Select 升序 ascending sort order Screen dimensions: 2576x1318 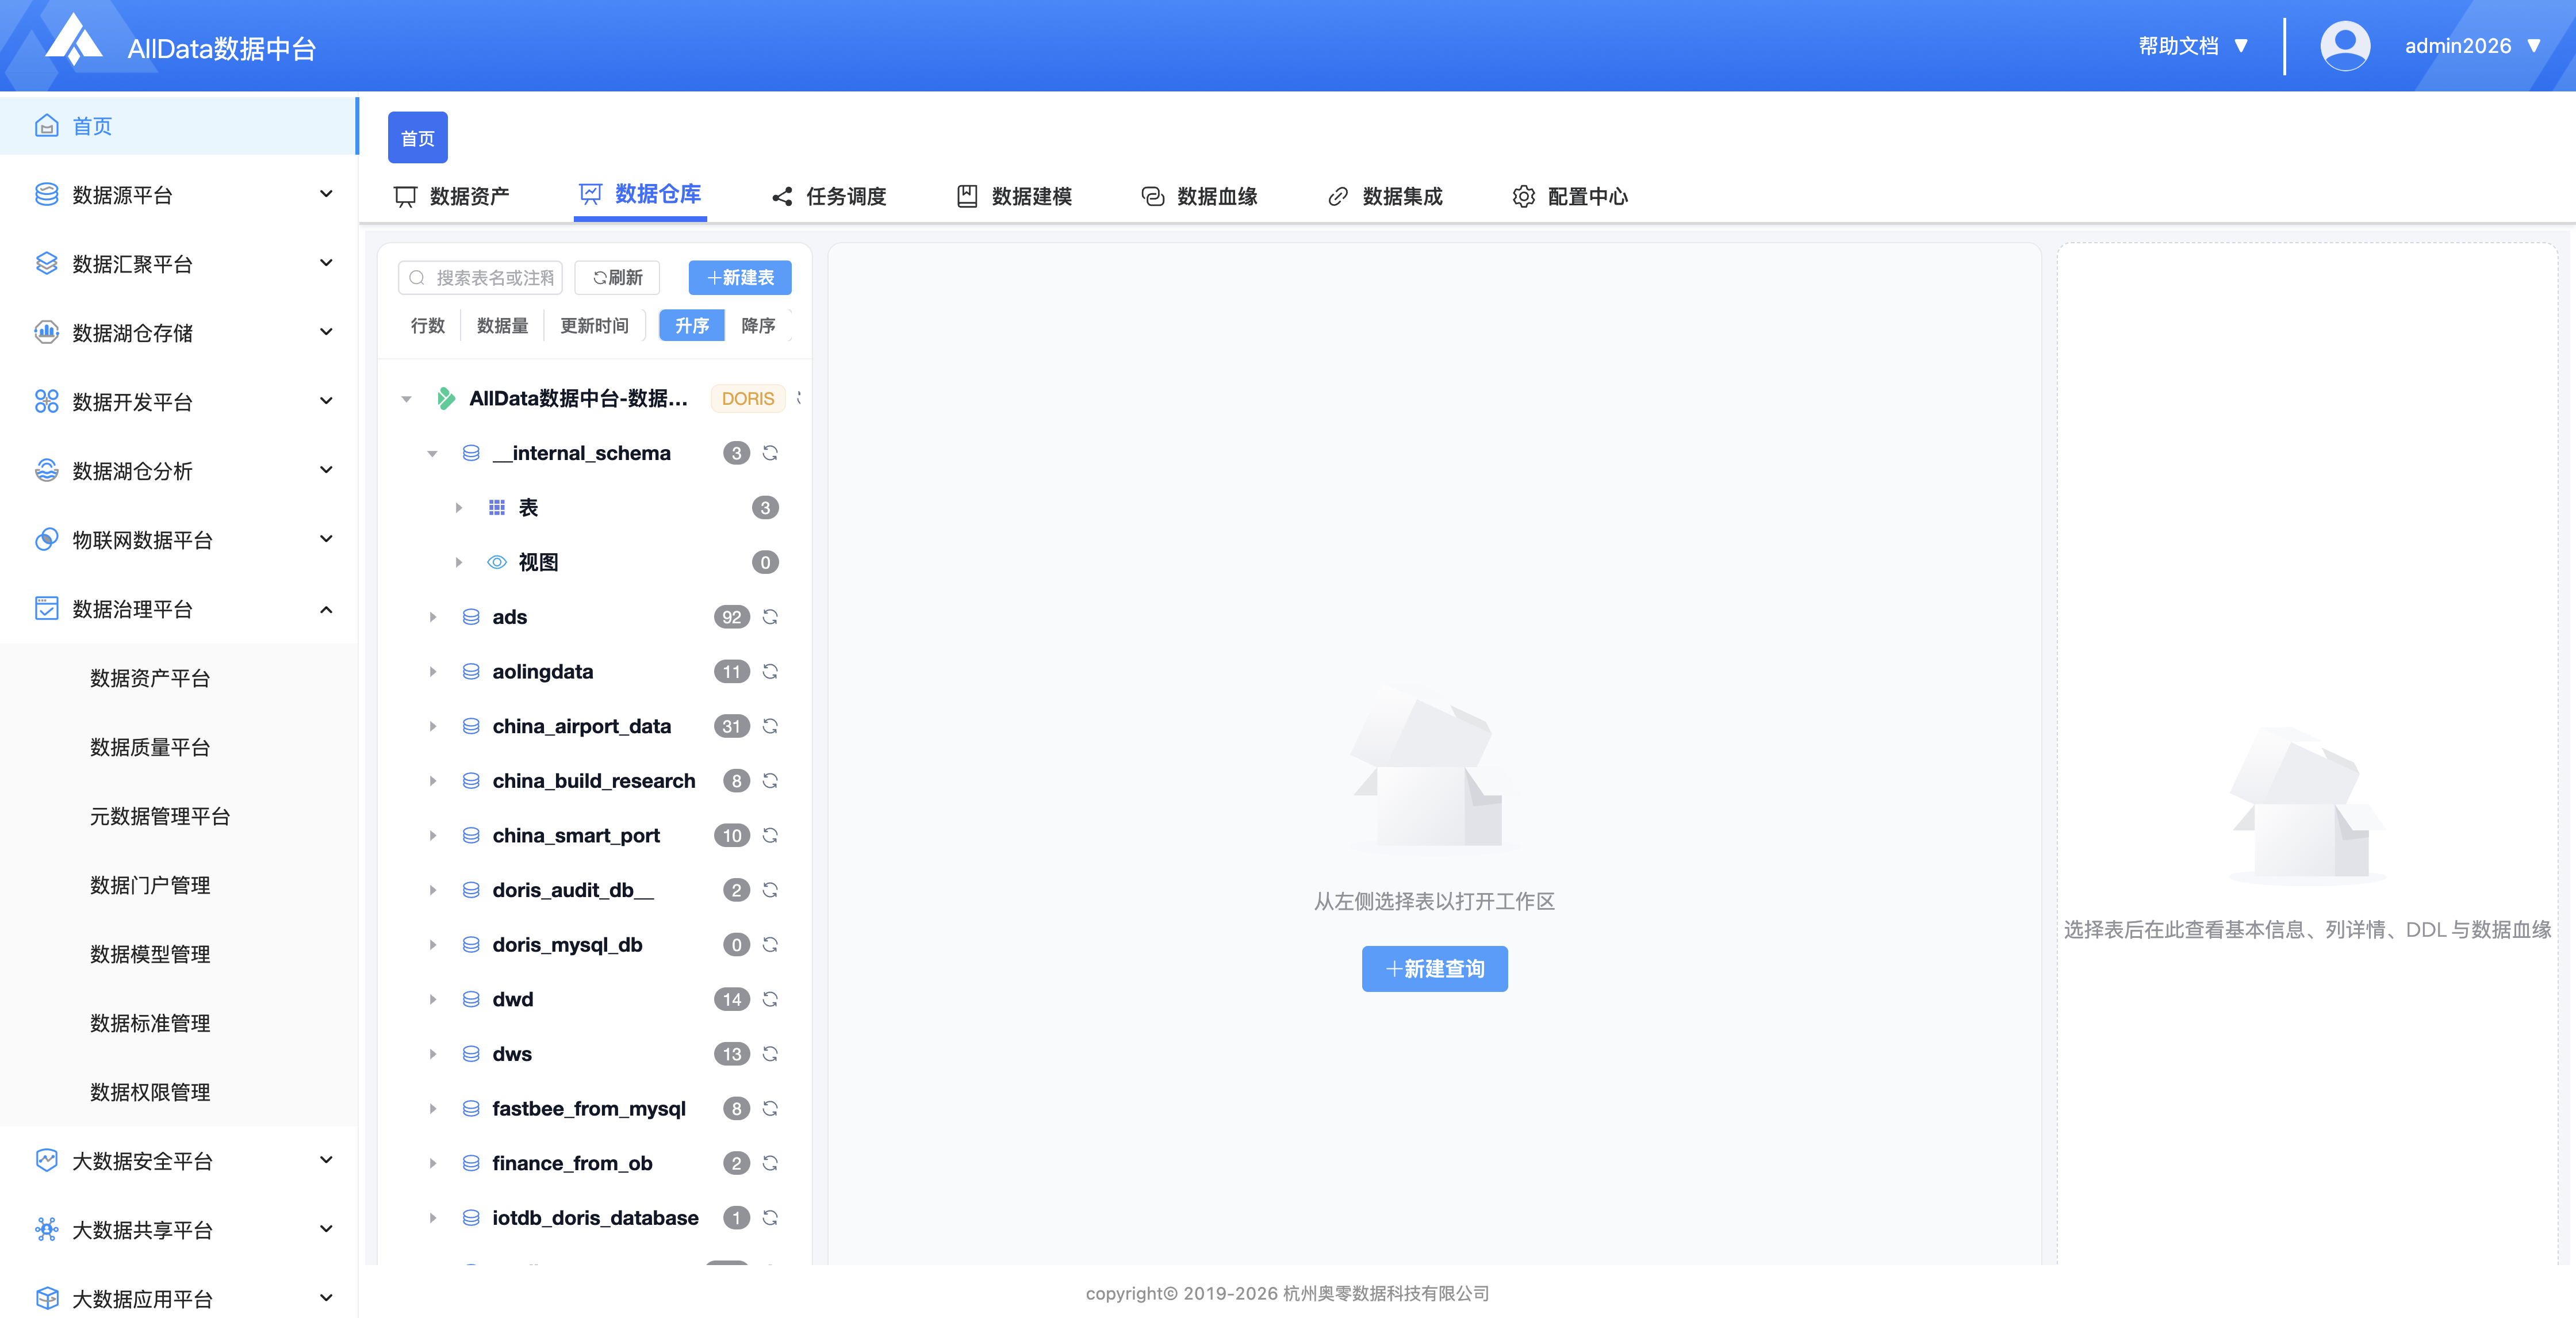(692, 326)
